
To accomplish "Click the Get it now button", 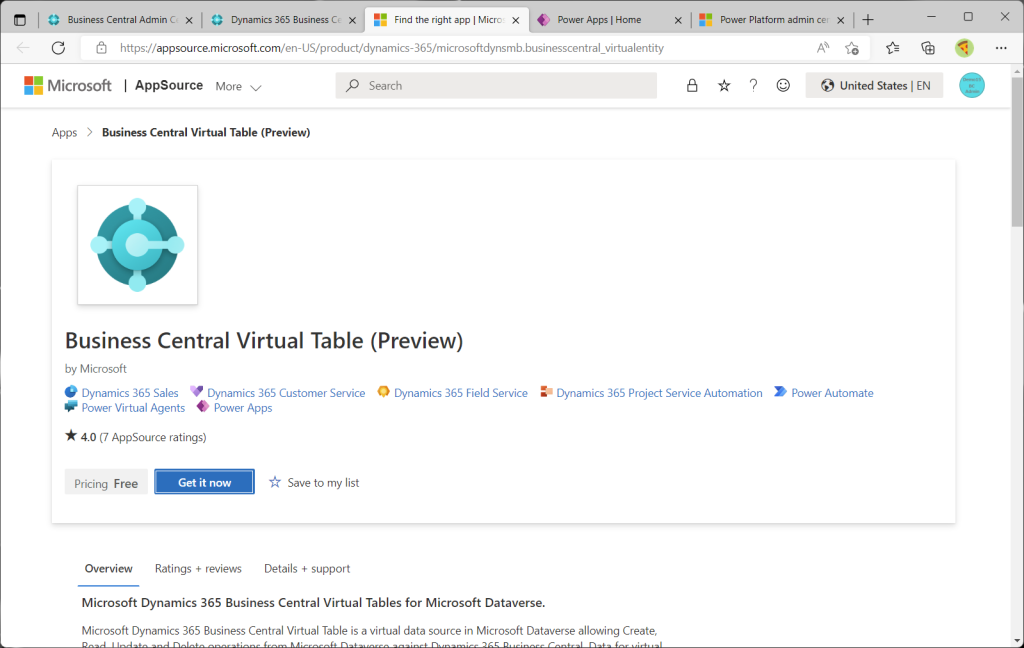I will 204,482.
